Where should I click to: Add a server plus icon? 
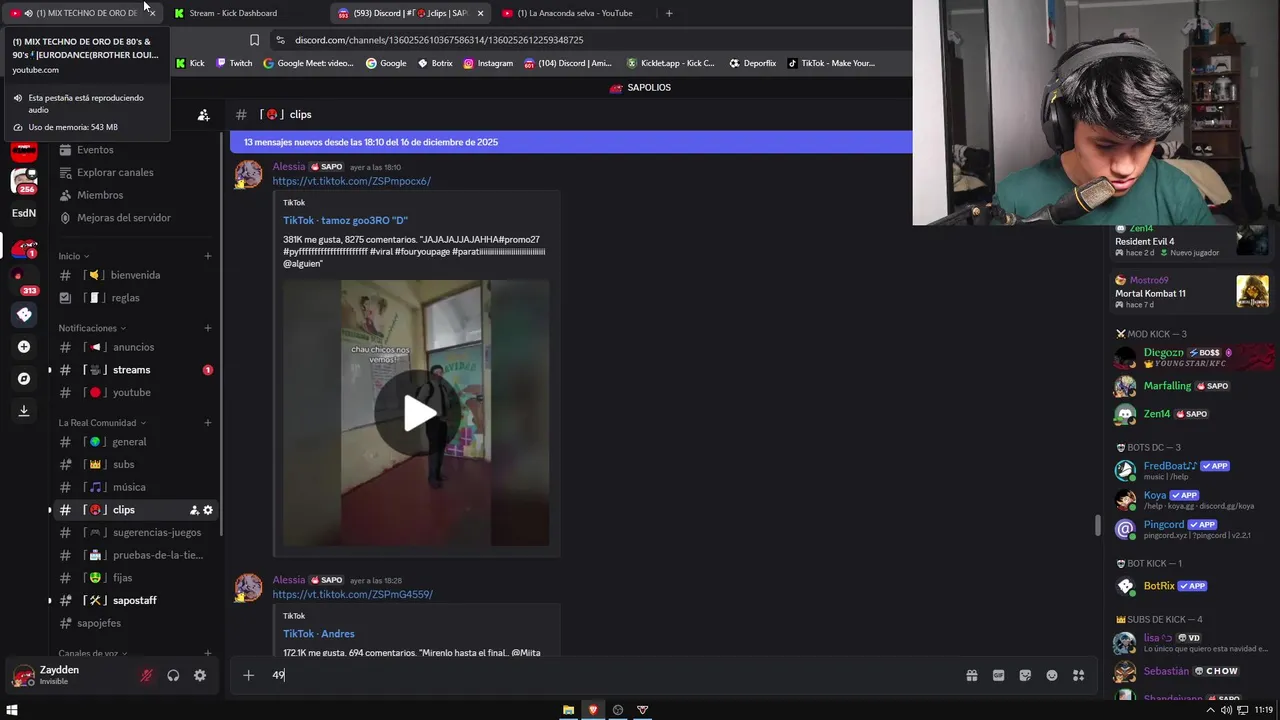24,347
